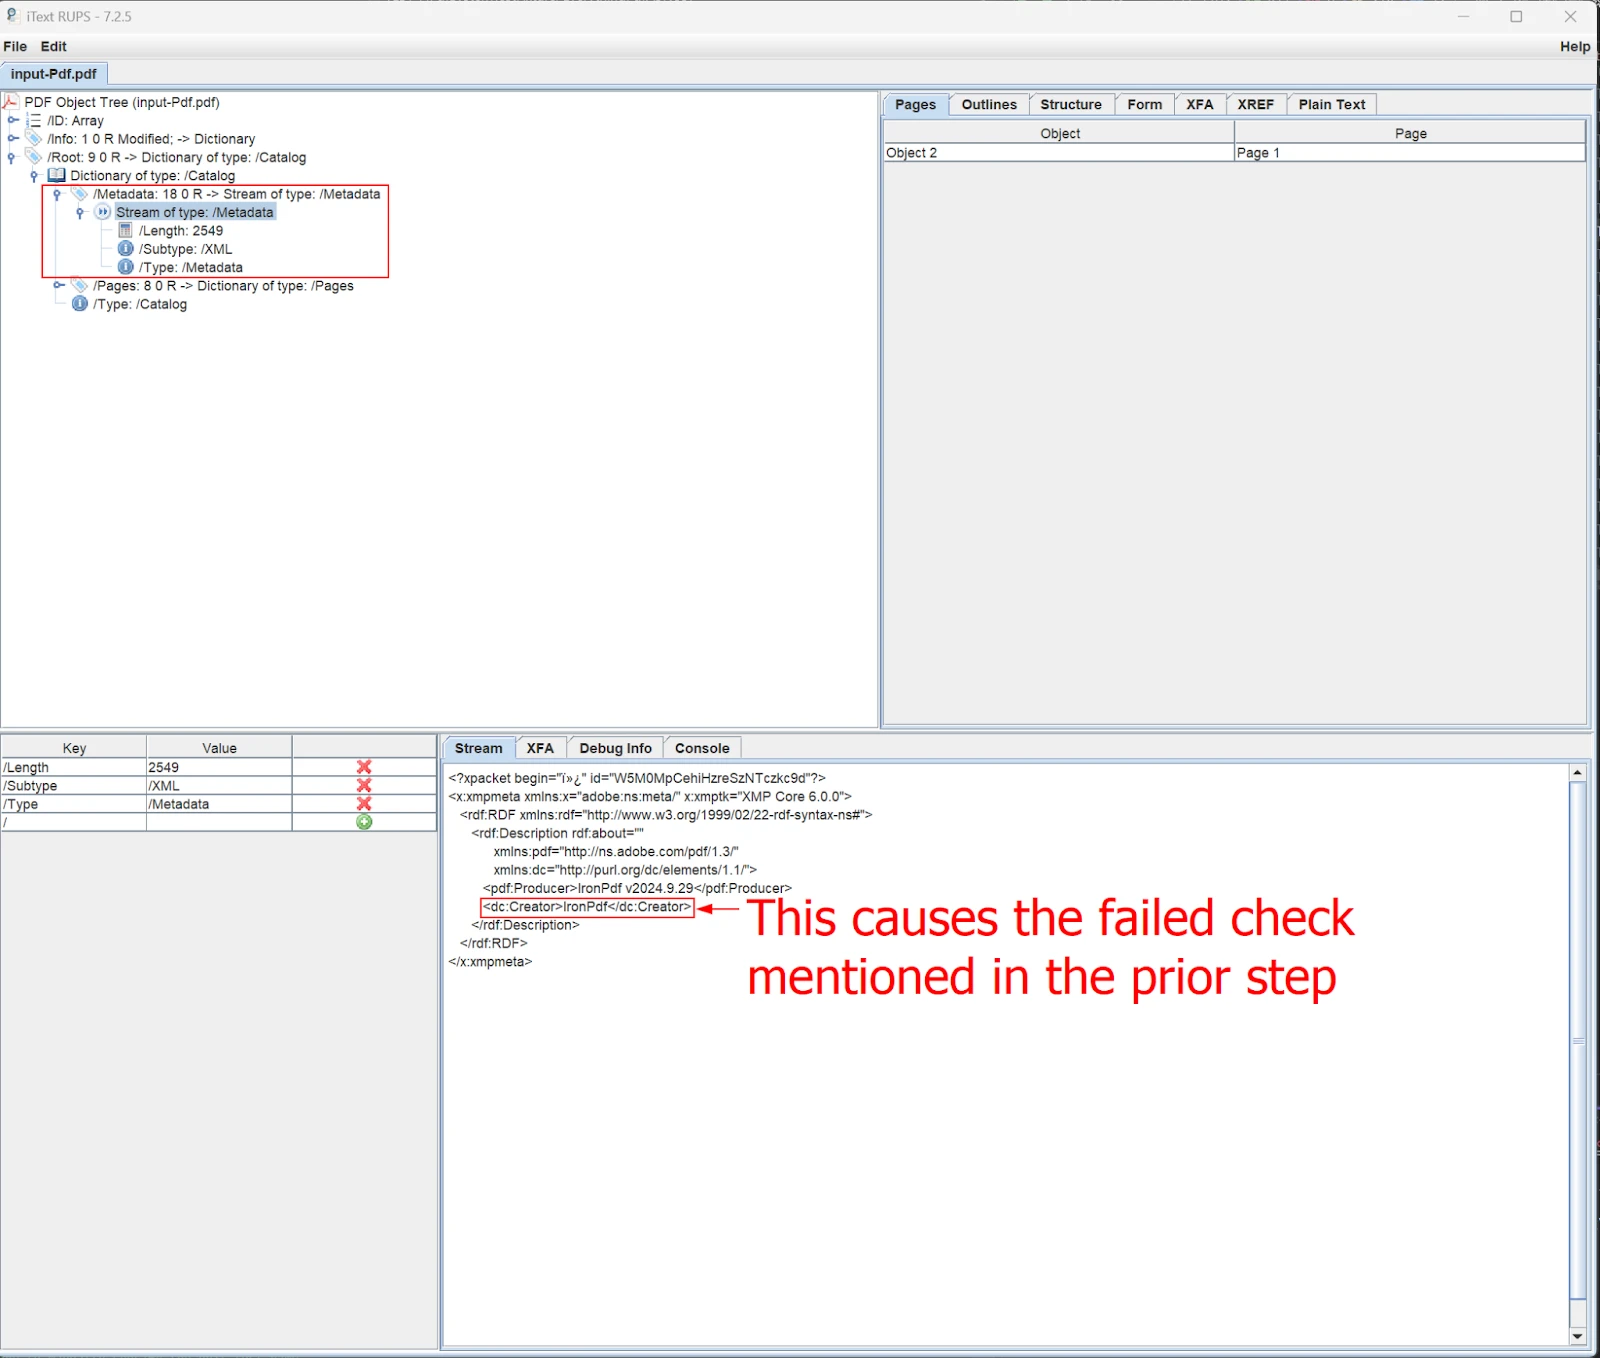Switch to the Plain Text tab

tap(1331, 104)
